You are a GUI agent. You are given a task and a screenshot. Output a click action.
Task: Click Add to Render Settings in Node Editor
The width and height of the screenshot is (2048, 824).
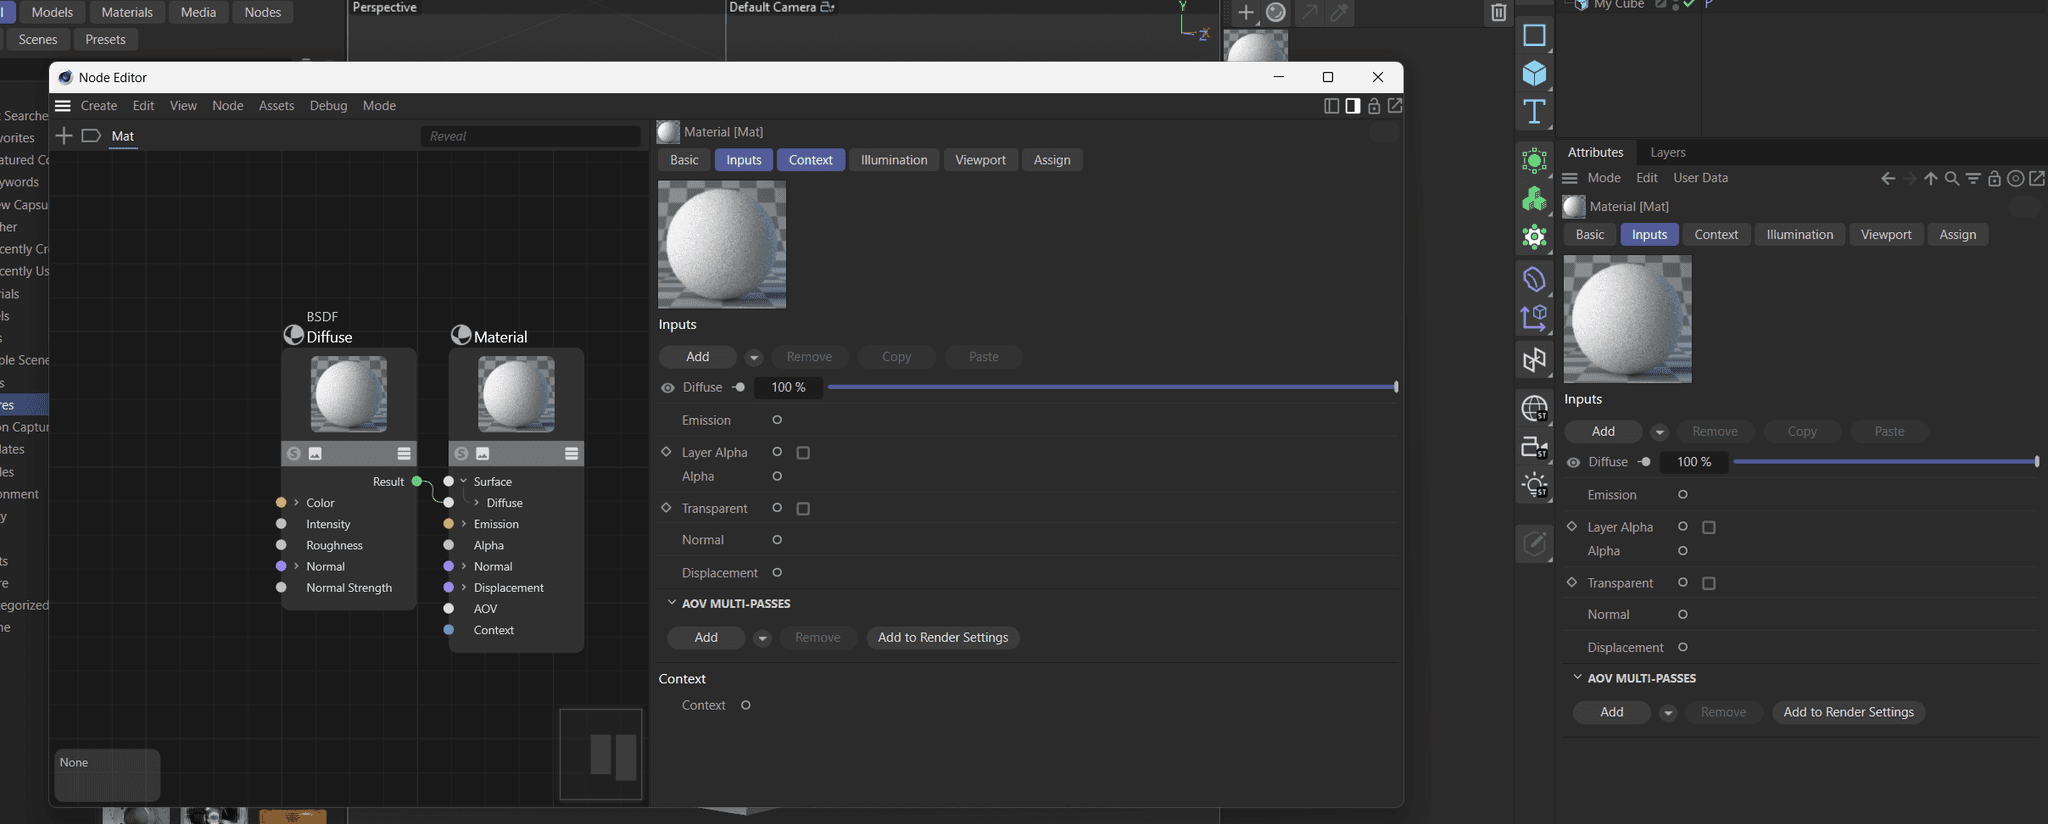pos(942,638)
